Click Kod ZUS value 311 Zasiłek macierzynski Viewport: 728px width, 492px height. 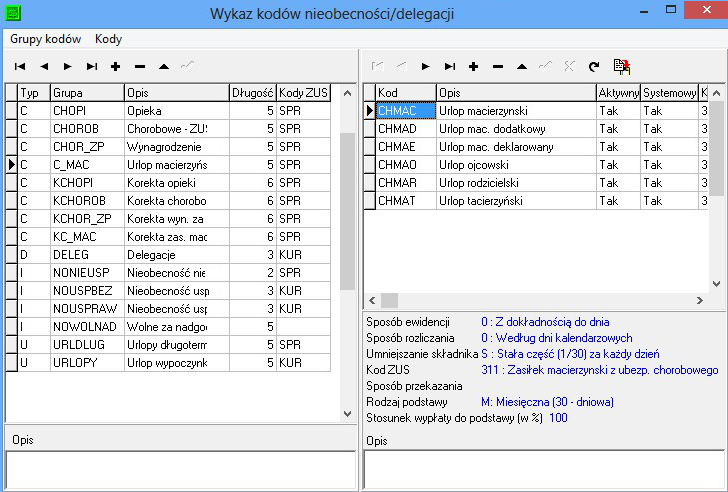(599, 370)
